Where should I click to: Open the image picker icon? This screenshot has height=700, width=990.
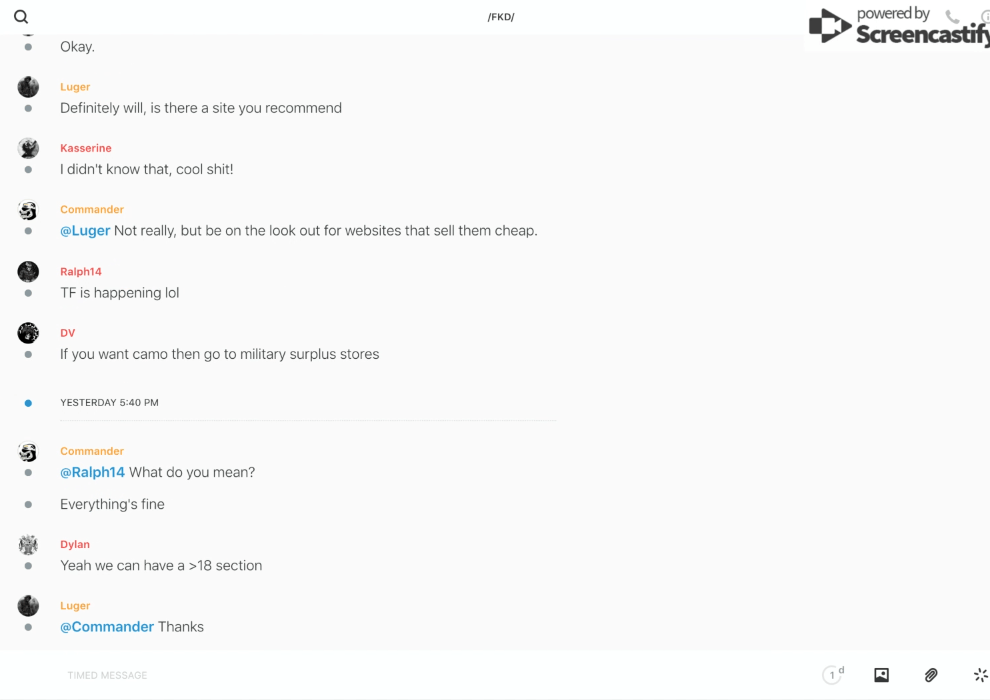881,675
